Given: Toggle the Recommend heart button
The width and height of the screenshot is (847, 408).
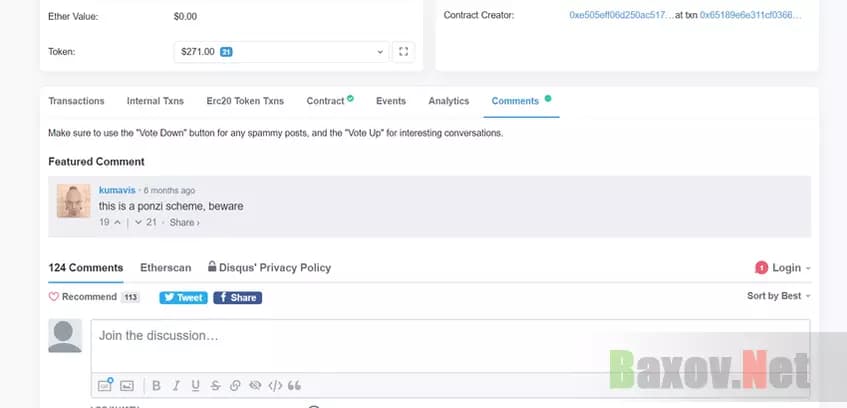Looking at the screenshot, I should 84,297.
